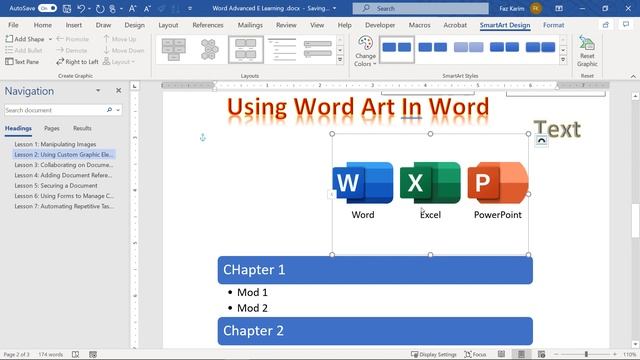Click the Redo/Repeat icon
This screenshot has height=360, width=640.
tap(100, 8)
